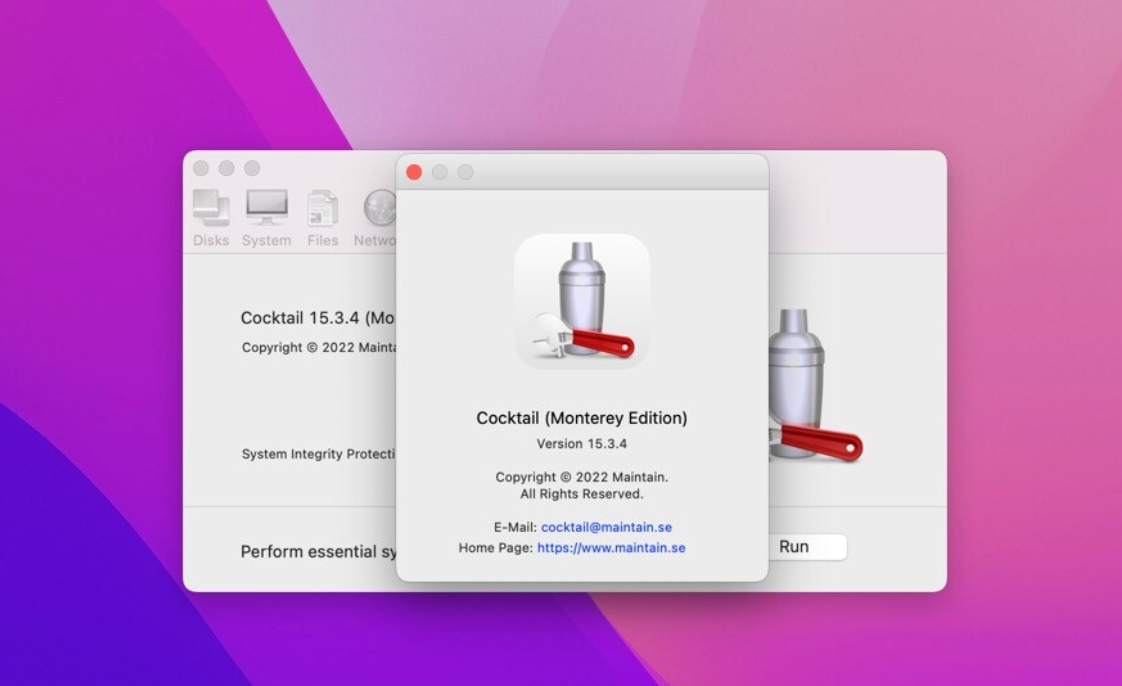Screen dimensions: 1122x686
Task: Click the About dialog's disabled zoom button
Action: click(x=466, y=172)
